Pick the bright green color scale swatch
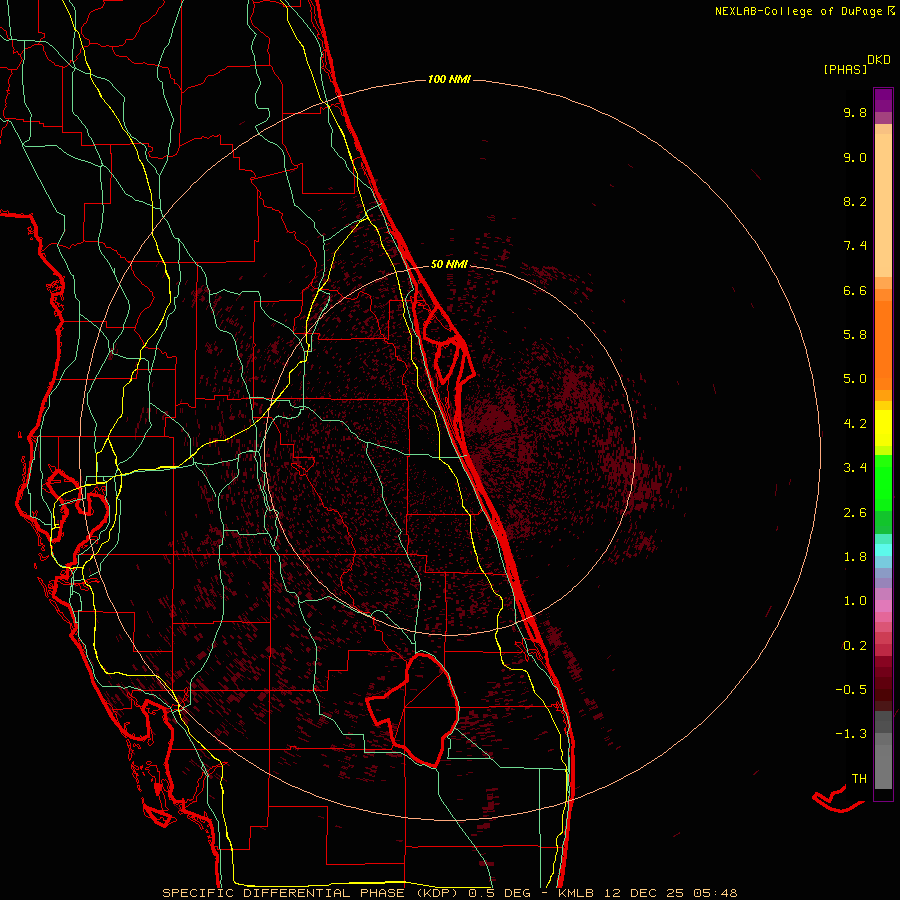Screen dimensions: 900x900 coord(883,482)
